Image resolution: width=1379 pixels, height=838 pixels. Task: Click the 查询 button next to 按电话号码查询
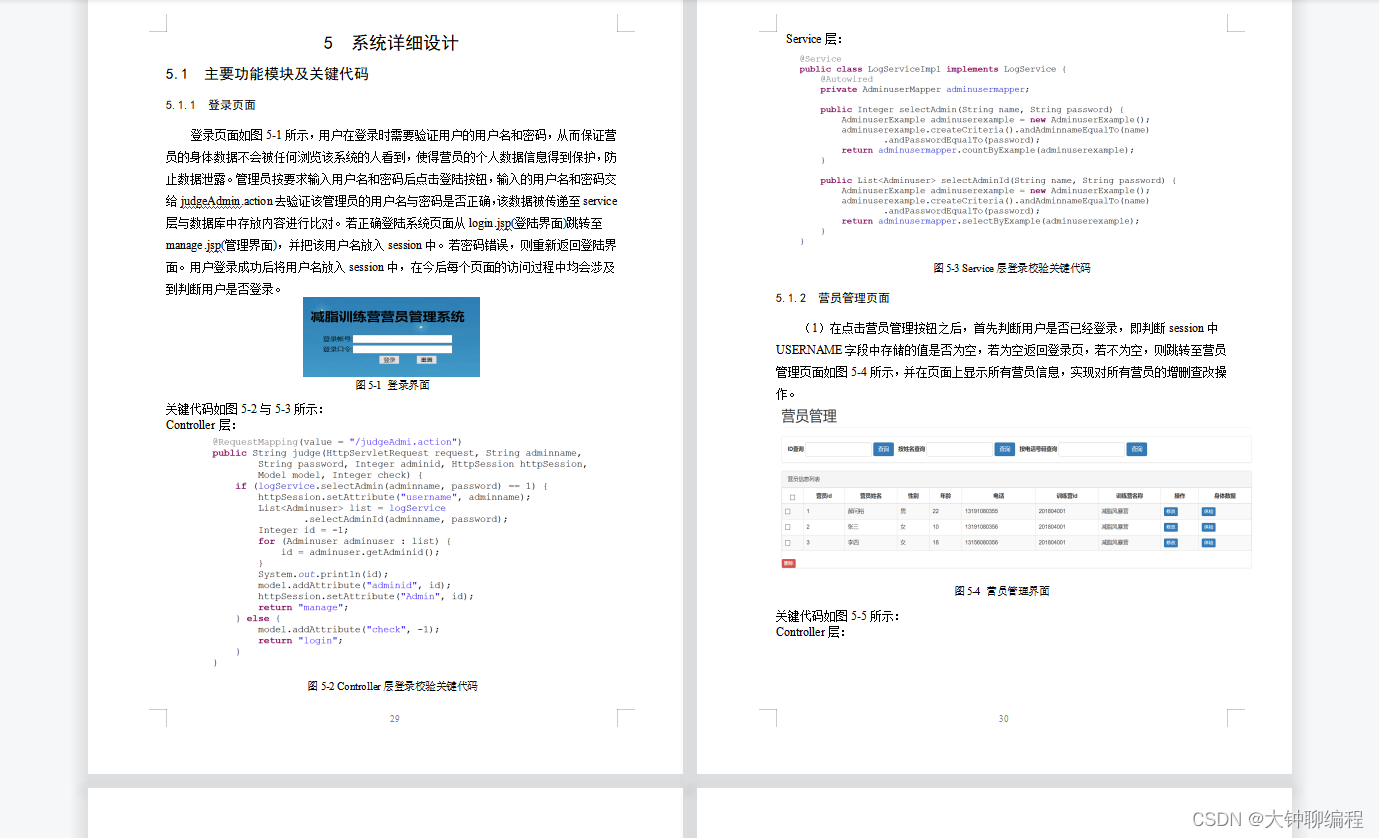coord(1136,449)
